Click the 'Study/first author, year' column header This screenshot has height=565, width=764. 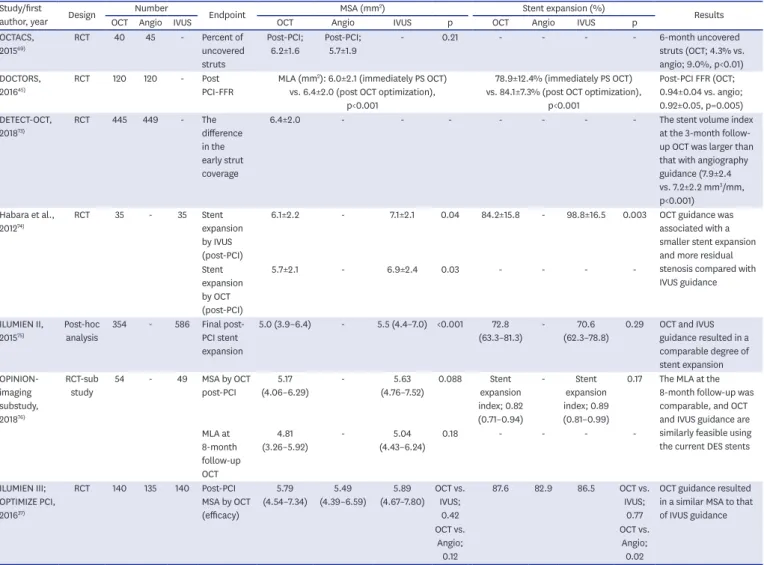point(24,15)
